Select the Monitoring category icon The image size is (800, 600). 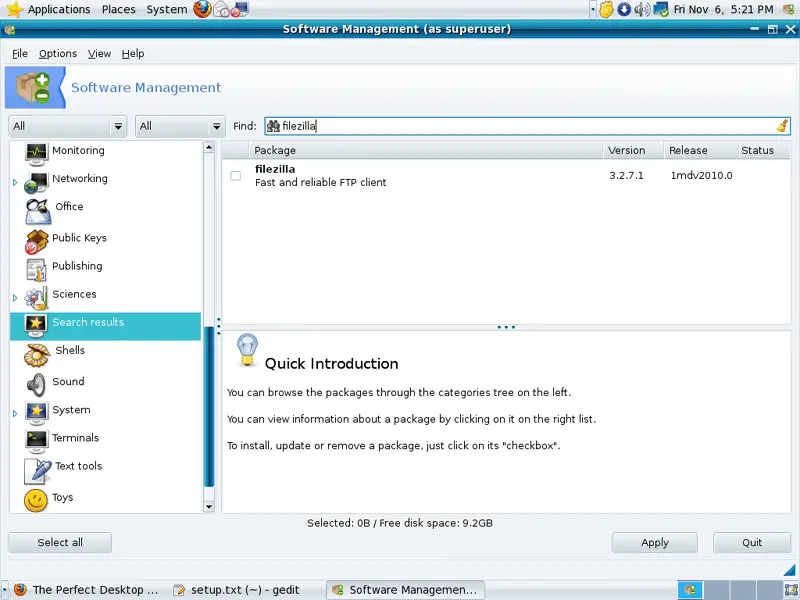click(36, 153)
